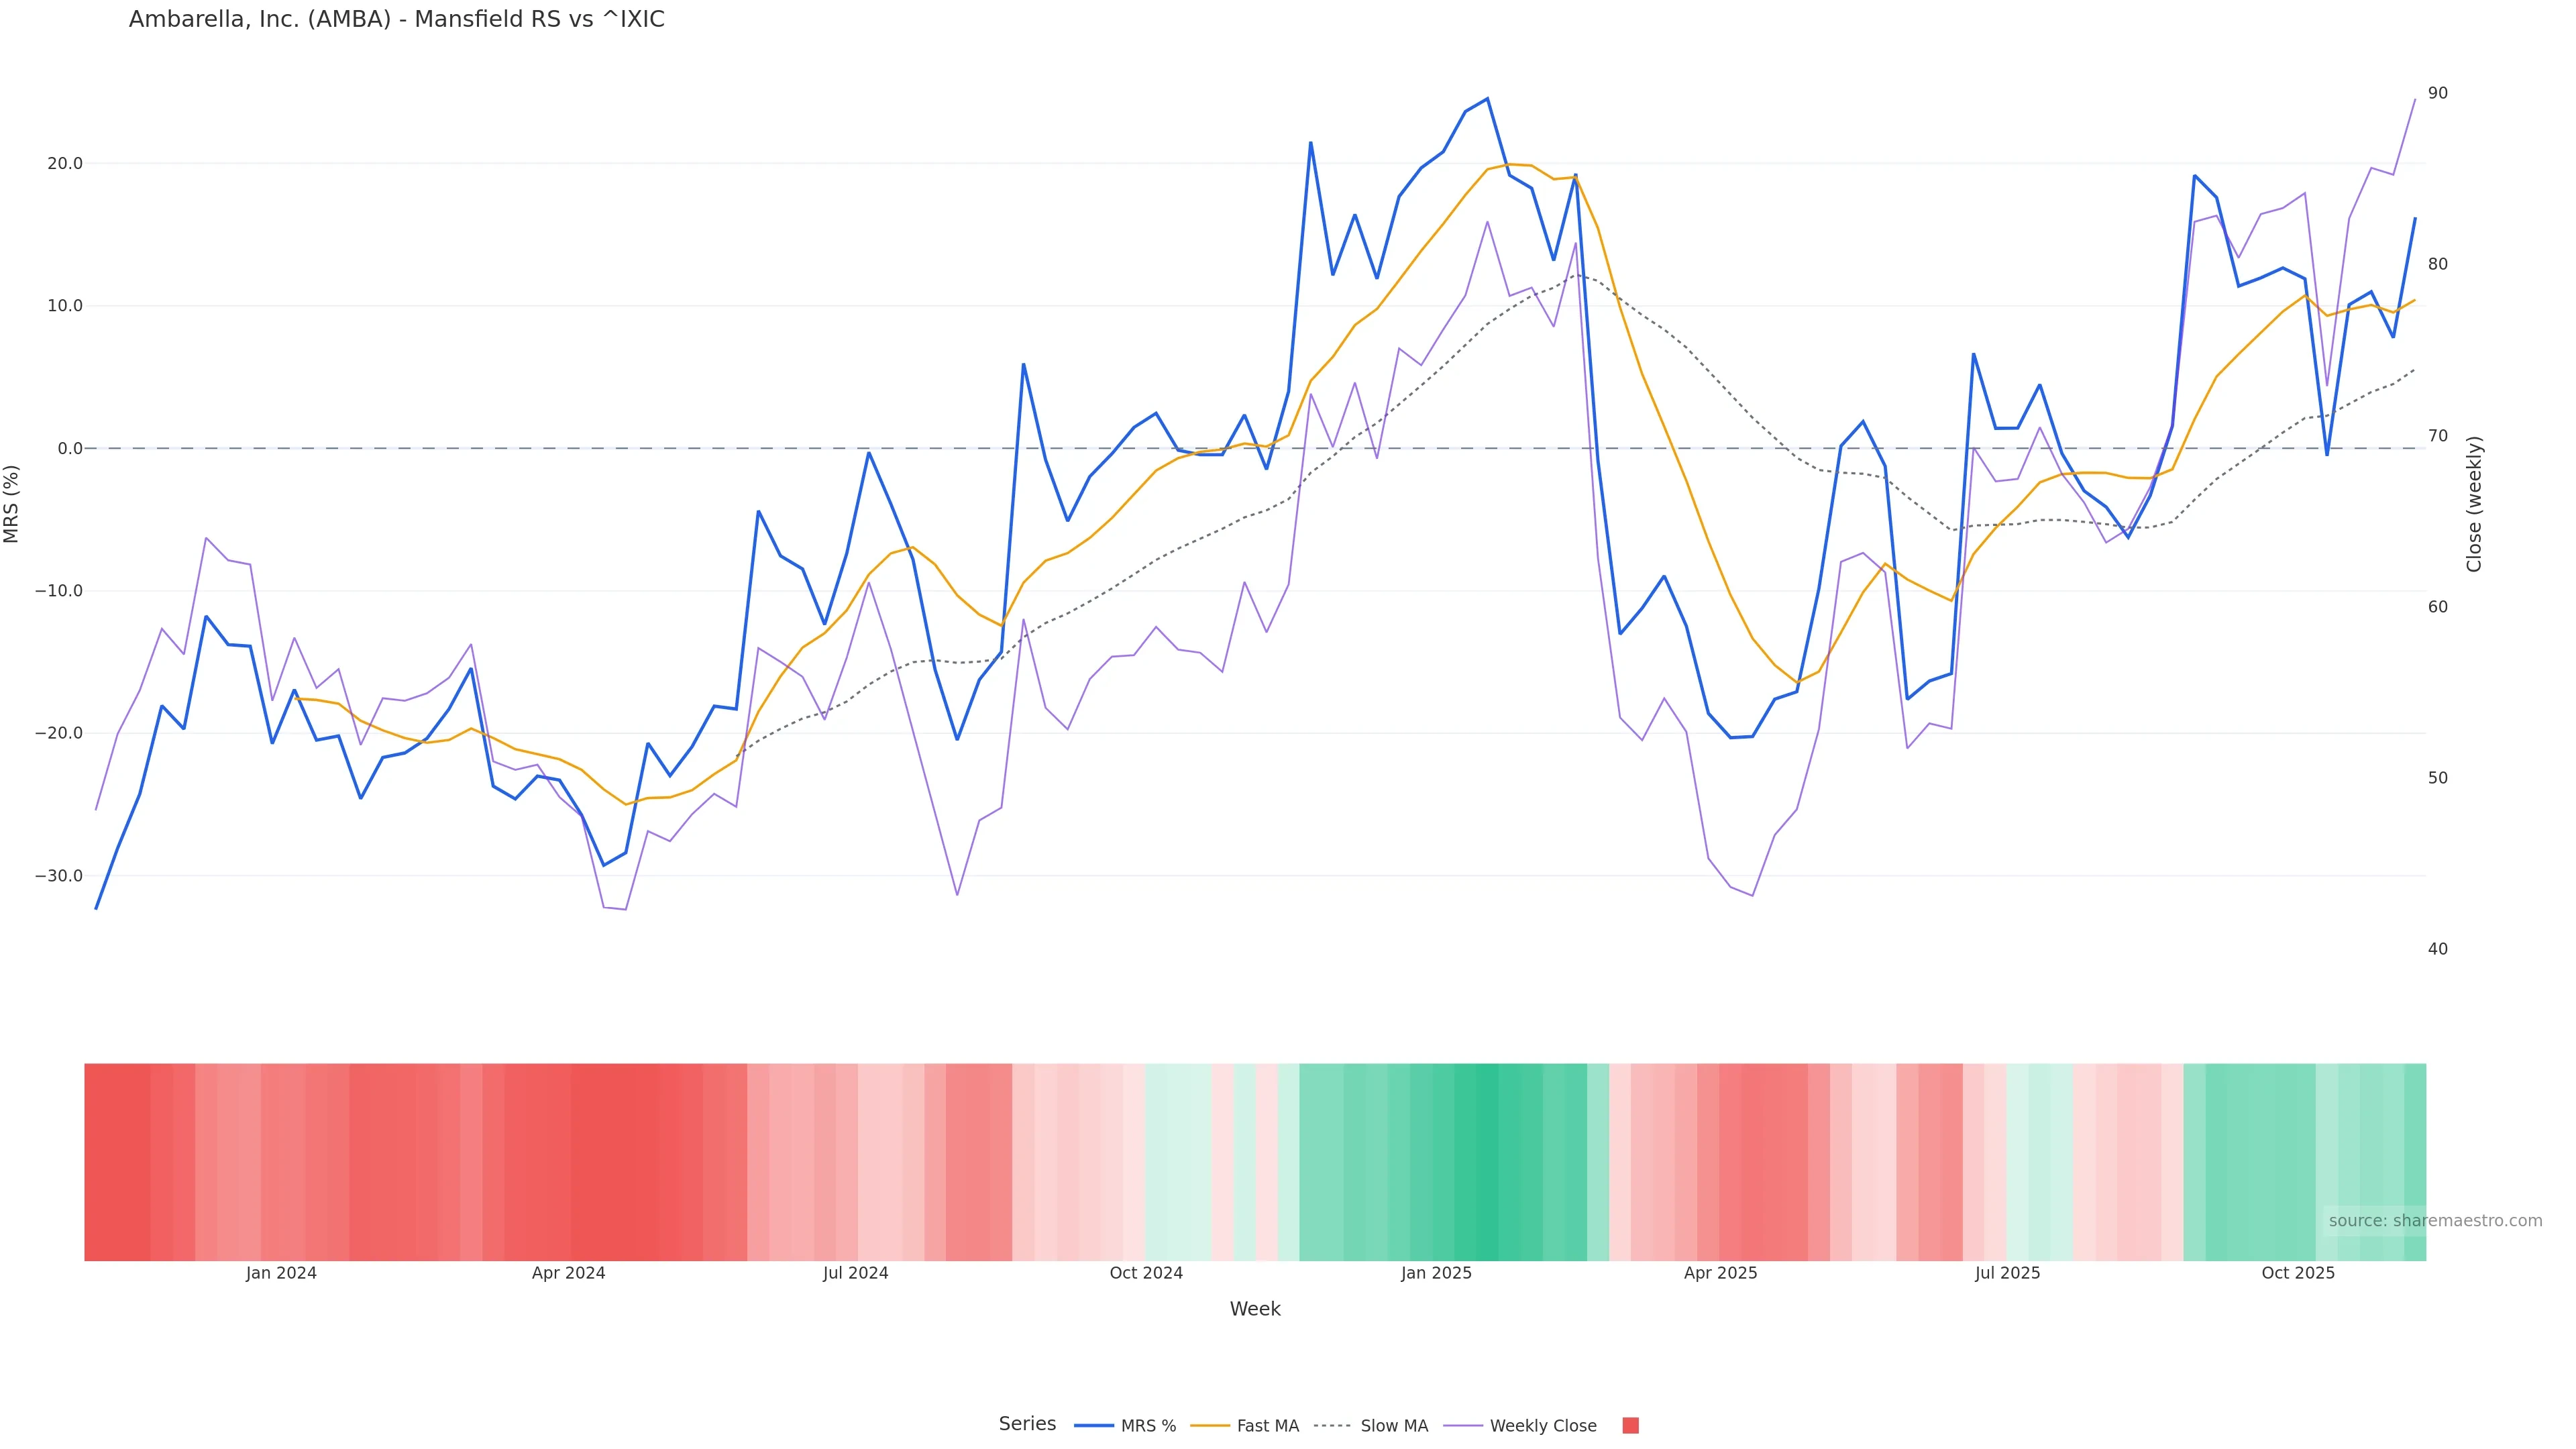The image size is (2576, 1449).
Task: Click the chart title mentioning Ambarella
Action: 396,20
